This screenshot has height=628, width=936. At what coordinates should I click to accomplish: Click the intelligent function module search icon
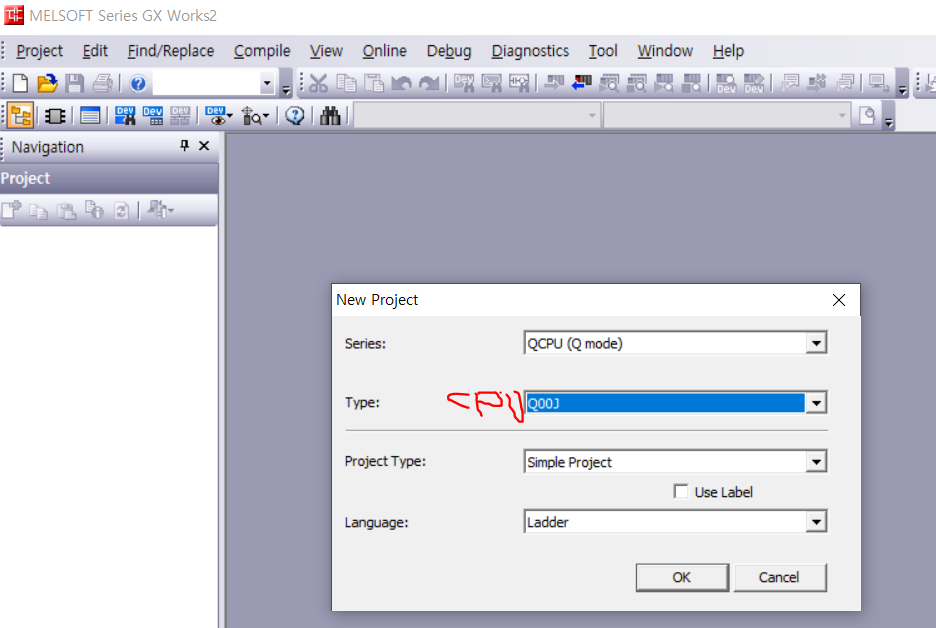255,116
